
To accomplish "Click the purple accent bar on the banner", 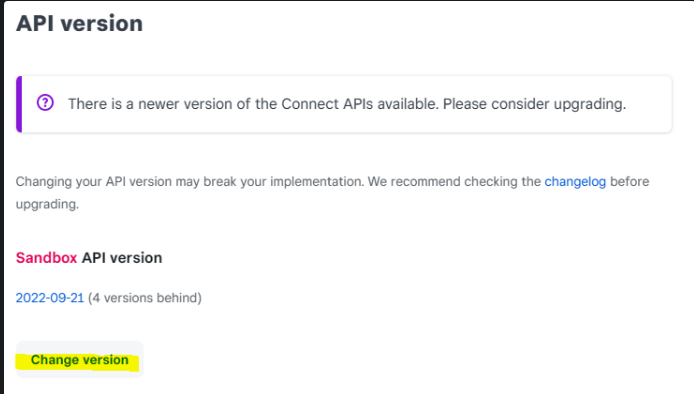I will [x=19, y=104].
